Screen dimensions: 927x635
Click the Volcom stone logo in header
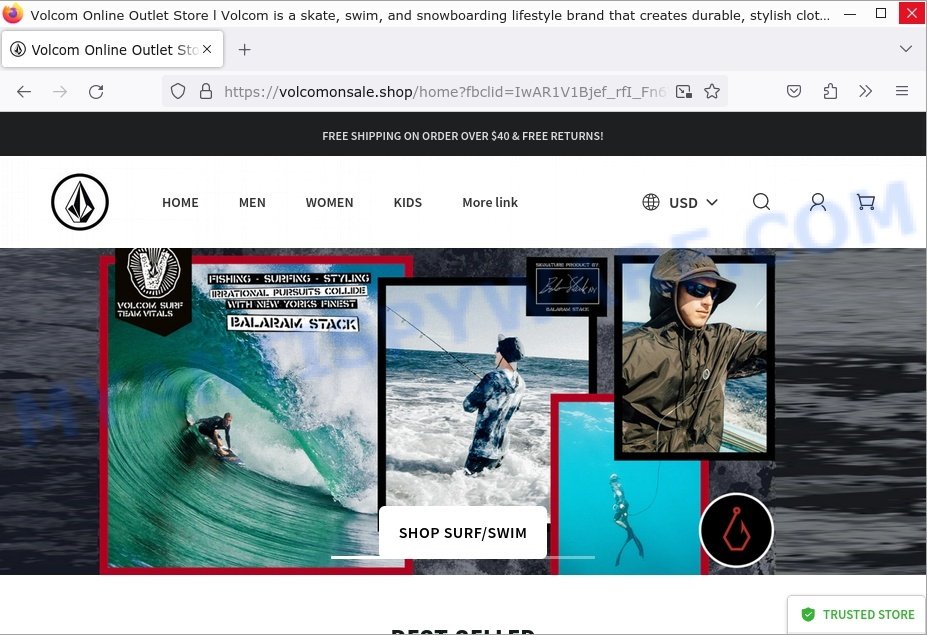coord(80,202)
